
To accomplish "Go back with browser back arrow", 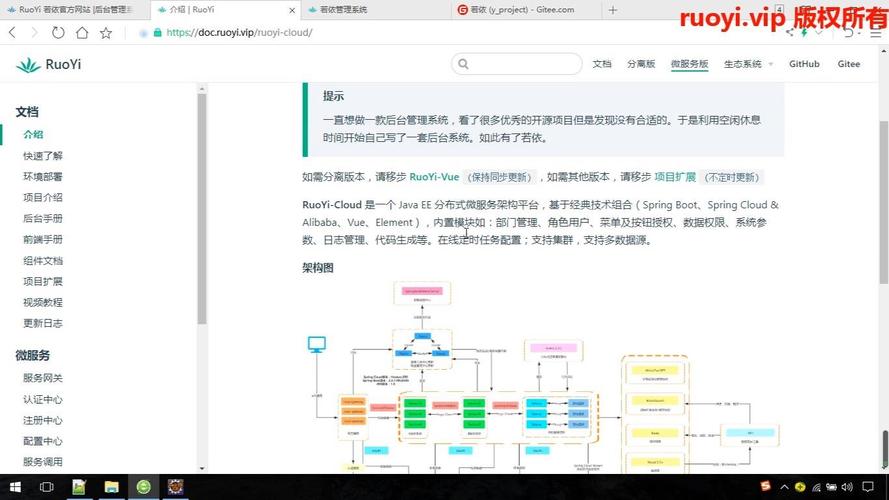I will click(12, 33).
